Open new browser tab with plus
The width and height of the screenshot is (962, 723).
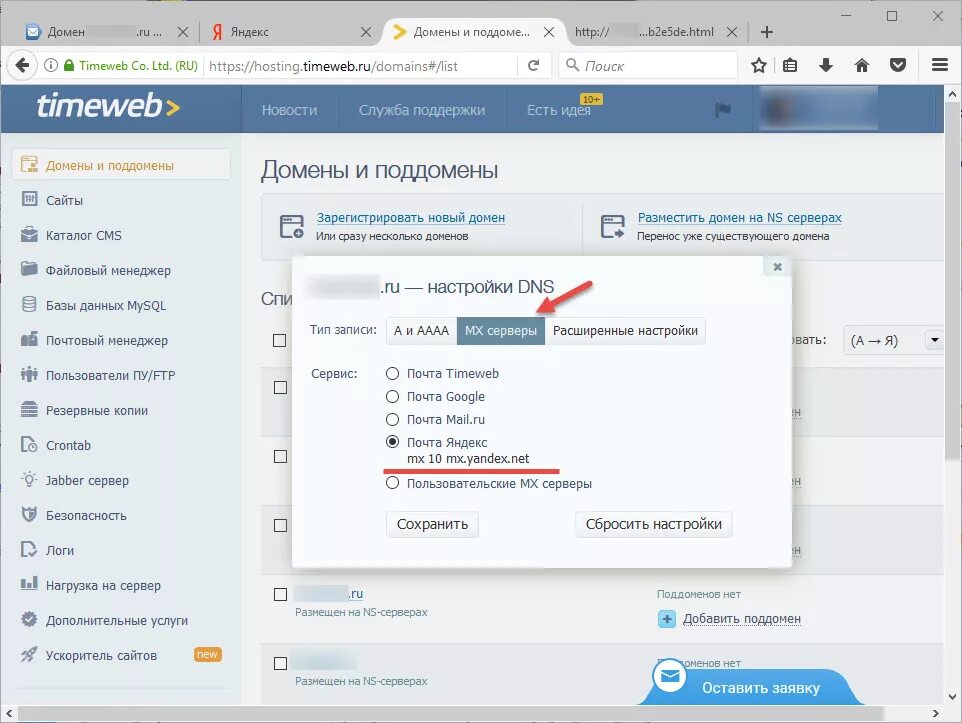tap(766, 32)
